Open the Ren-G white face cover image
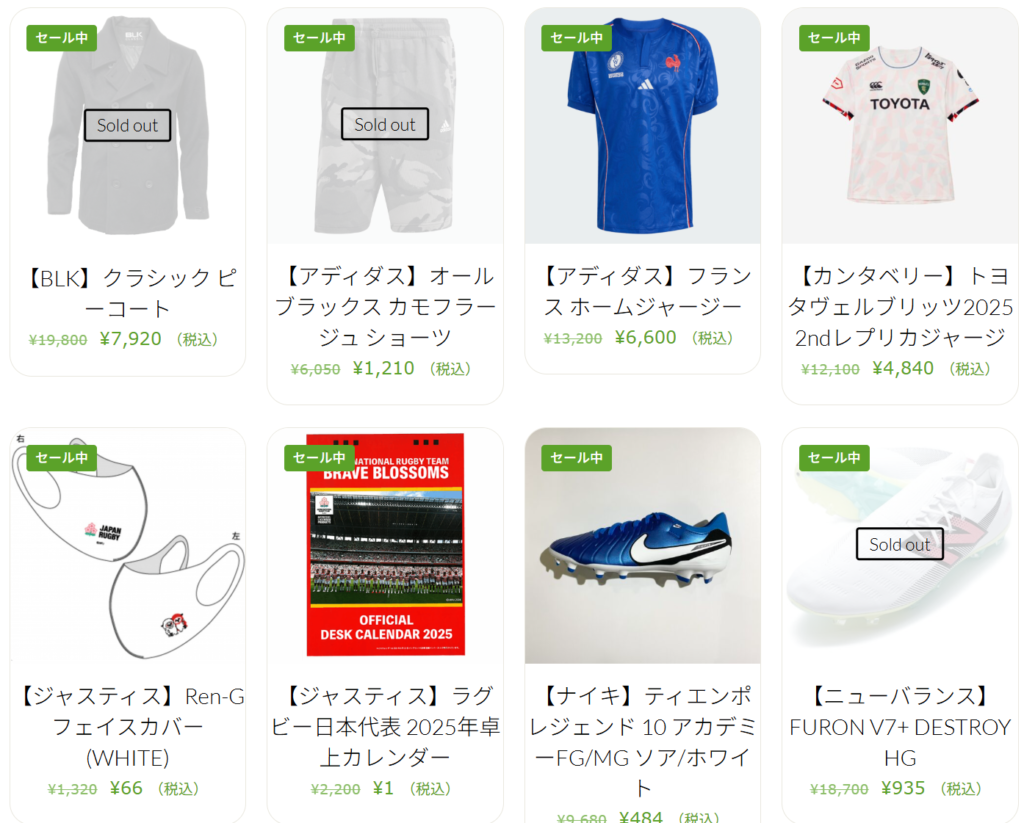The width and height of the screenshot is (1024, 823). (x=128, y=546)
